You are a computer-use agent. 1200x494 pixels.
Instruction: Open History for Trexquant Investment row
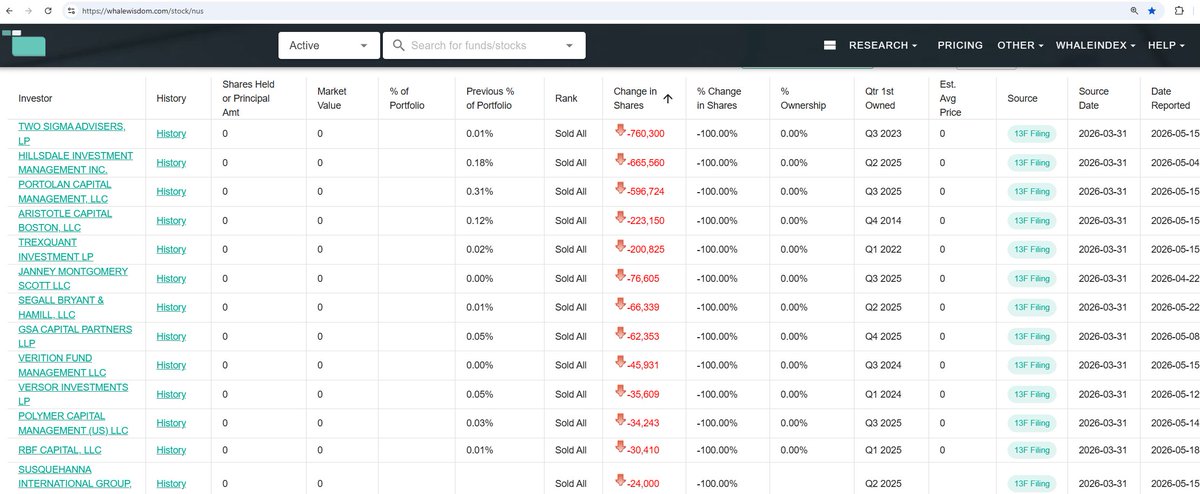click(x=171, y=249)
